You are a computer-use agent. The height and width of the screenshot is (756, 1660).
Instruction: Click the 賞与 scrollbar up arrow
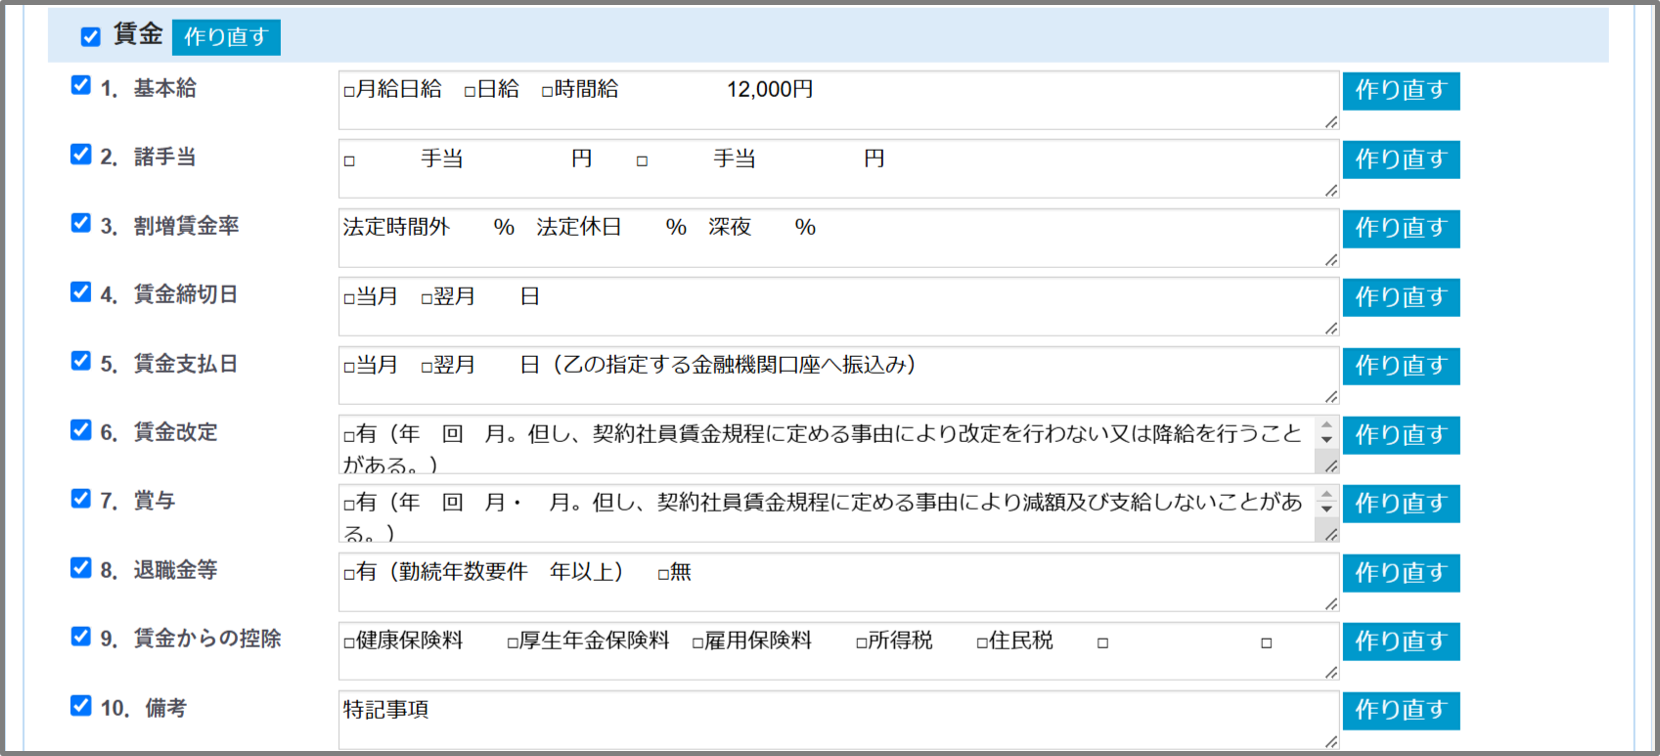tap(1327, 494)
